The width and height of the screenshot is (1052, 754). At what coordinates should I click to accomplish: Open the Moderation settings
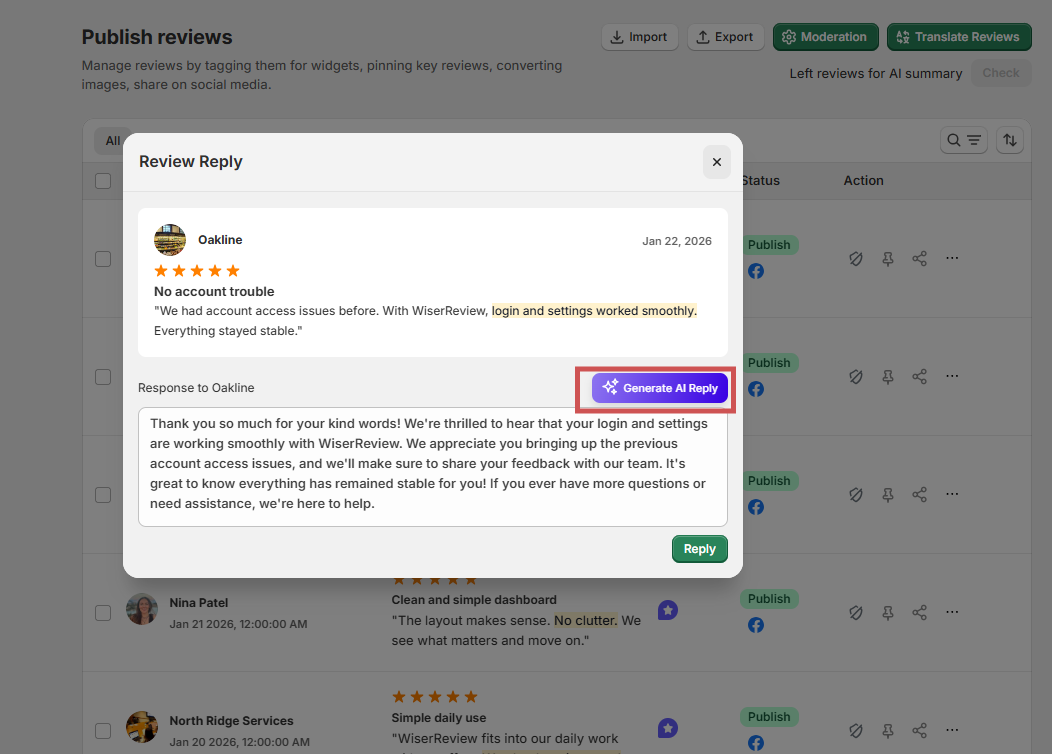(x=826, y=36)
